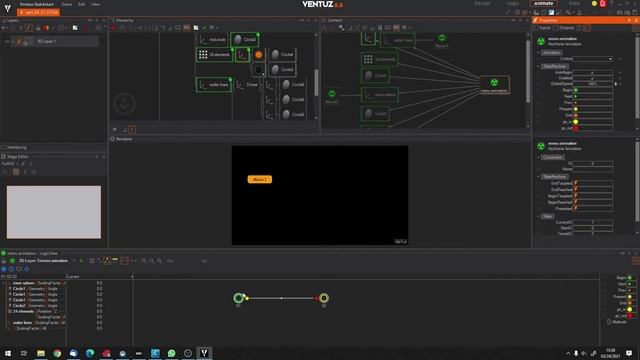The image size is (640, 360).
Task: Select the 24 elements hierarchy node
Action: coord(215,54)
